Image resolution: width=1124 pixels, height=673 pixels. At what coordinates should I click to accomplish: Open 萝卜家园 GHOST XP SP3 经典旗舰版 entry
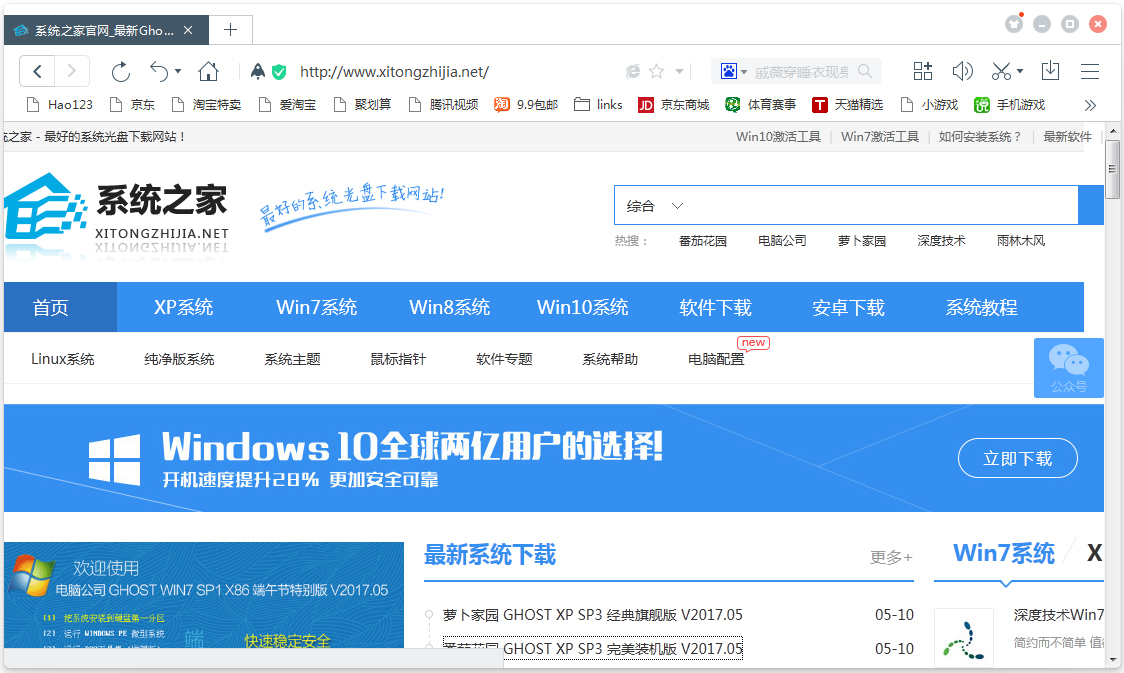592,615
